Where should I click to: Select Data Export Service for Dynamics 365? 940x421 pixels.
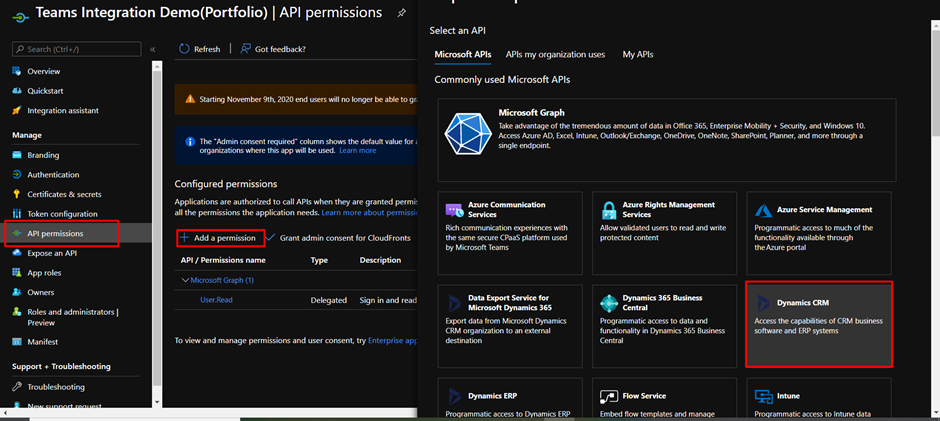[x=510, y=326]
